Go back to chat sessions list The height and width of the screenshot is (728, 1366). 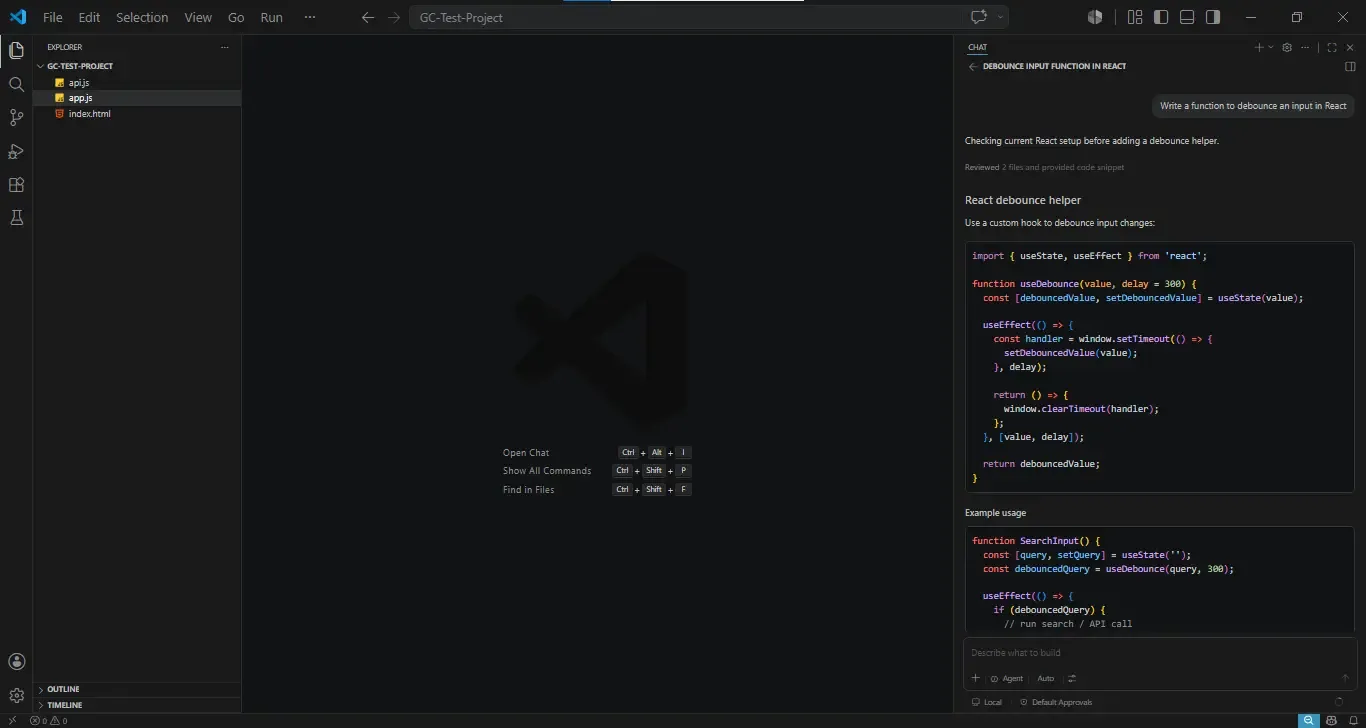coord(973,66)
